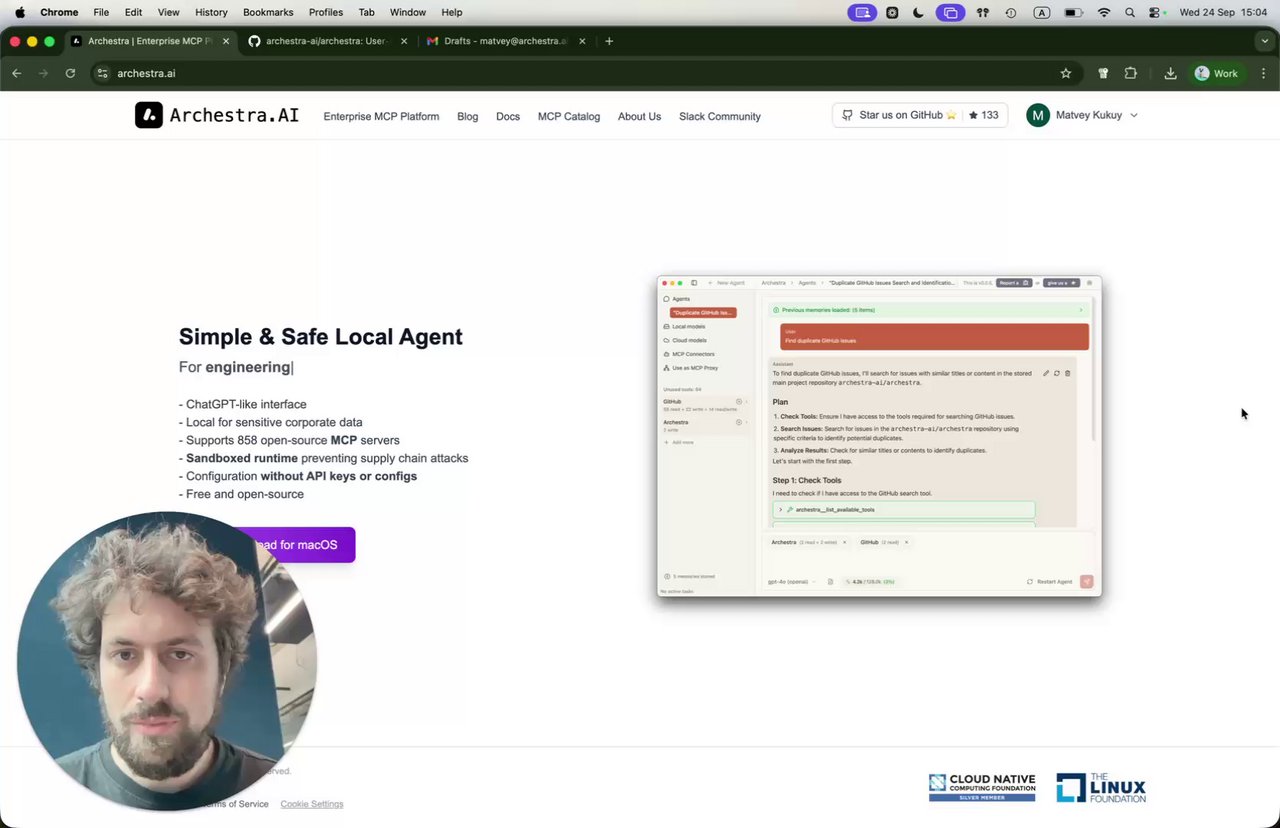Screen dimensions: 1280x828
Task: Switch to archestra-ai/archestra GitHub tab
Action: coord(327,41)
